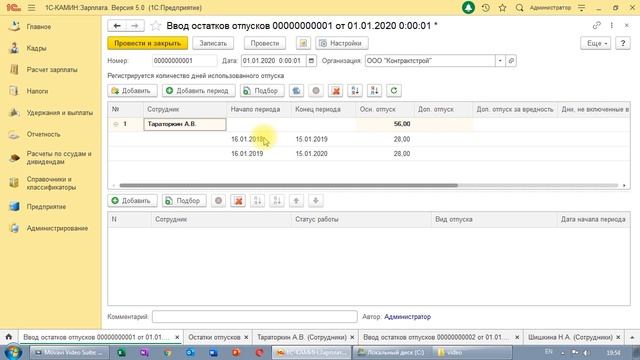This screenshot has width=640, height=360.
Task: Click Добавить период button
Action: click(198, 91)
